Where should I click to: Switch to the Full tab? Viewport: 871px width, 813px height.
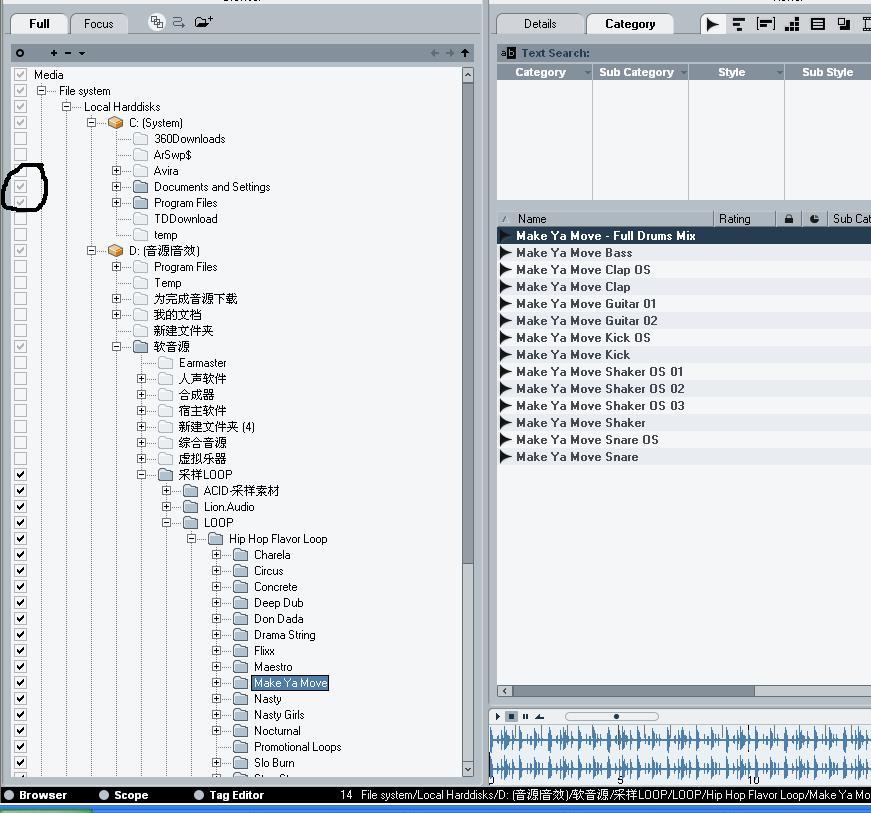point(39,24)
